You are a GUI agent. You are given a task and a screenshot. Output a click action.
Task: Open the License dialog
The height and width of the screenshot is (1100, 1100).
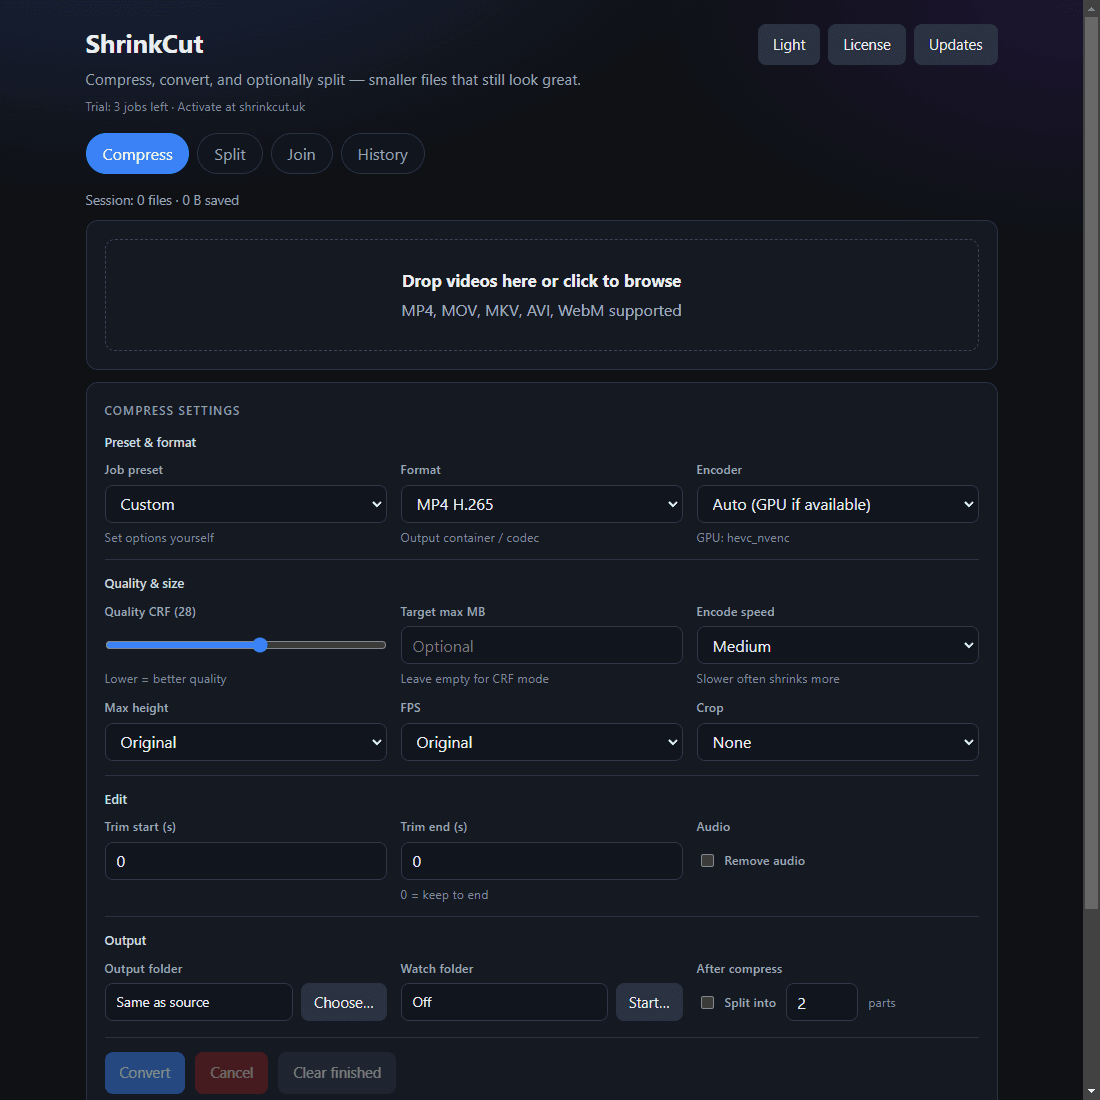(x=866, y=45)
